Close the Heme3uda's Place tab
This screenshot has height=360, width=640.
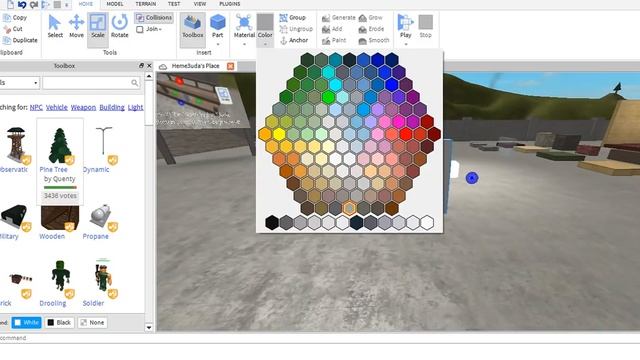coord(231,66)
